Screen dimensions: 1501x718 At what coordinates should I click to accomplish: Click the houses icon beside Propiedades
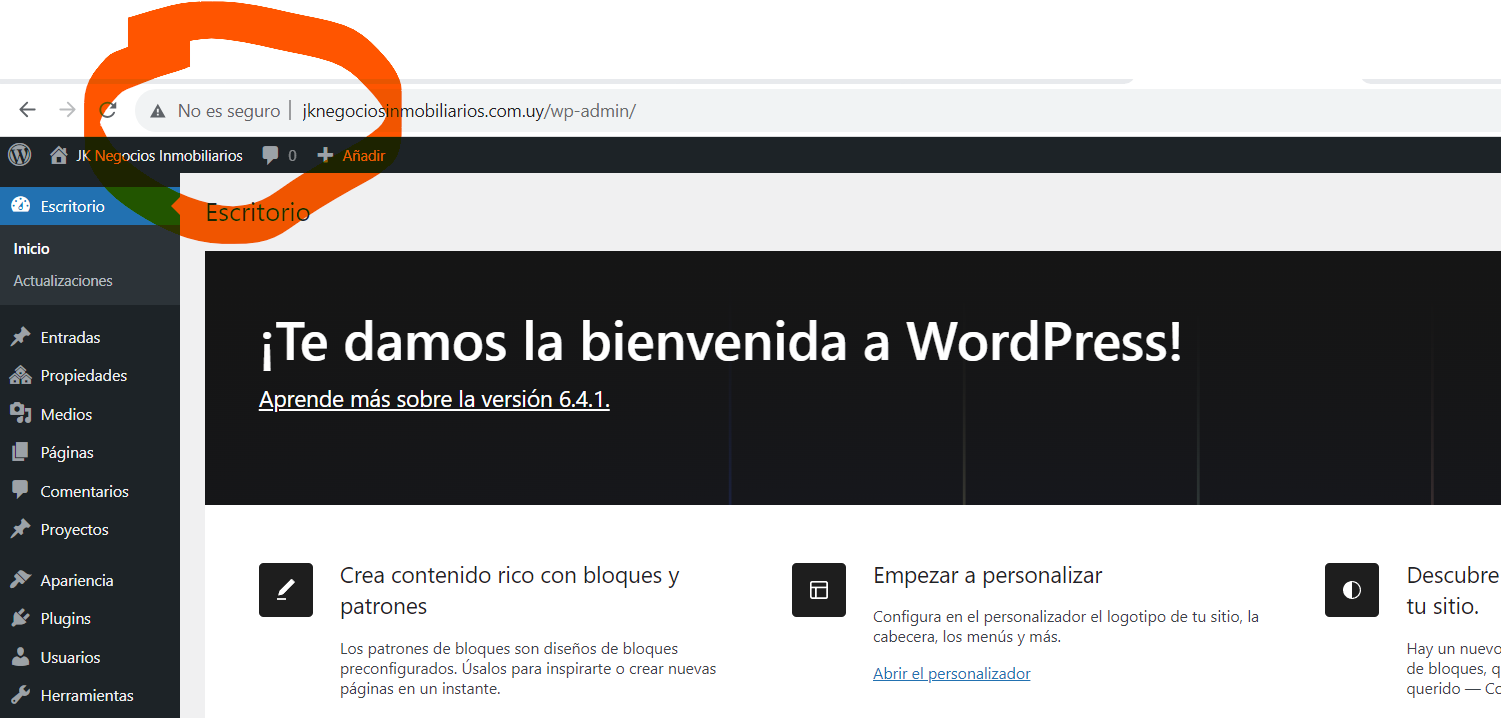[20, 375]
